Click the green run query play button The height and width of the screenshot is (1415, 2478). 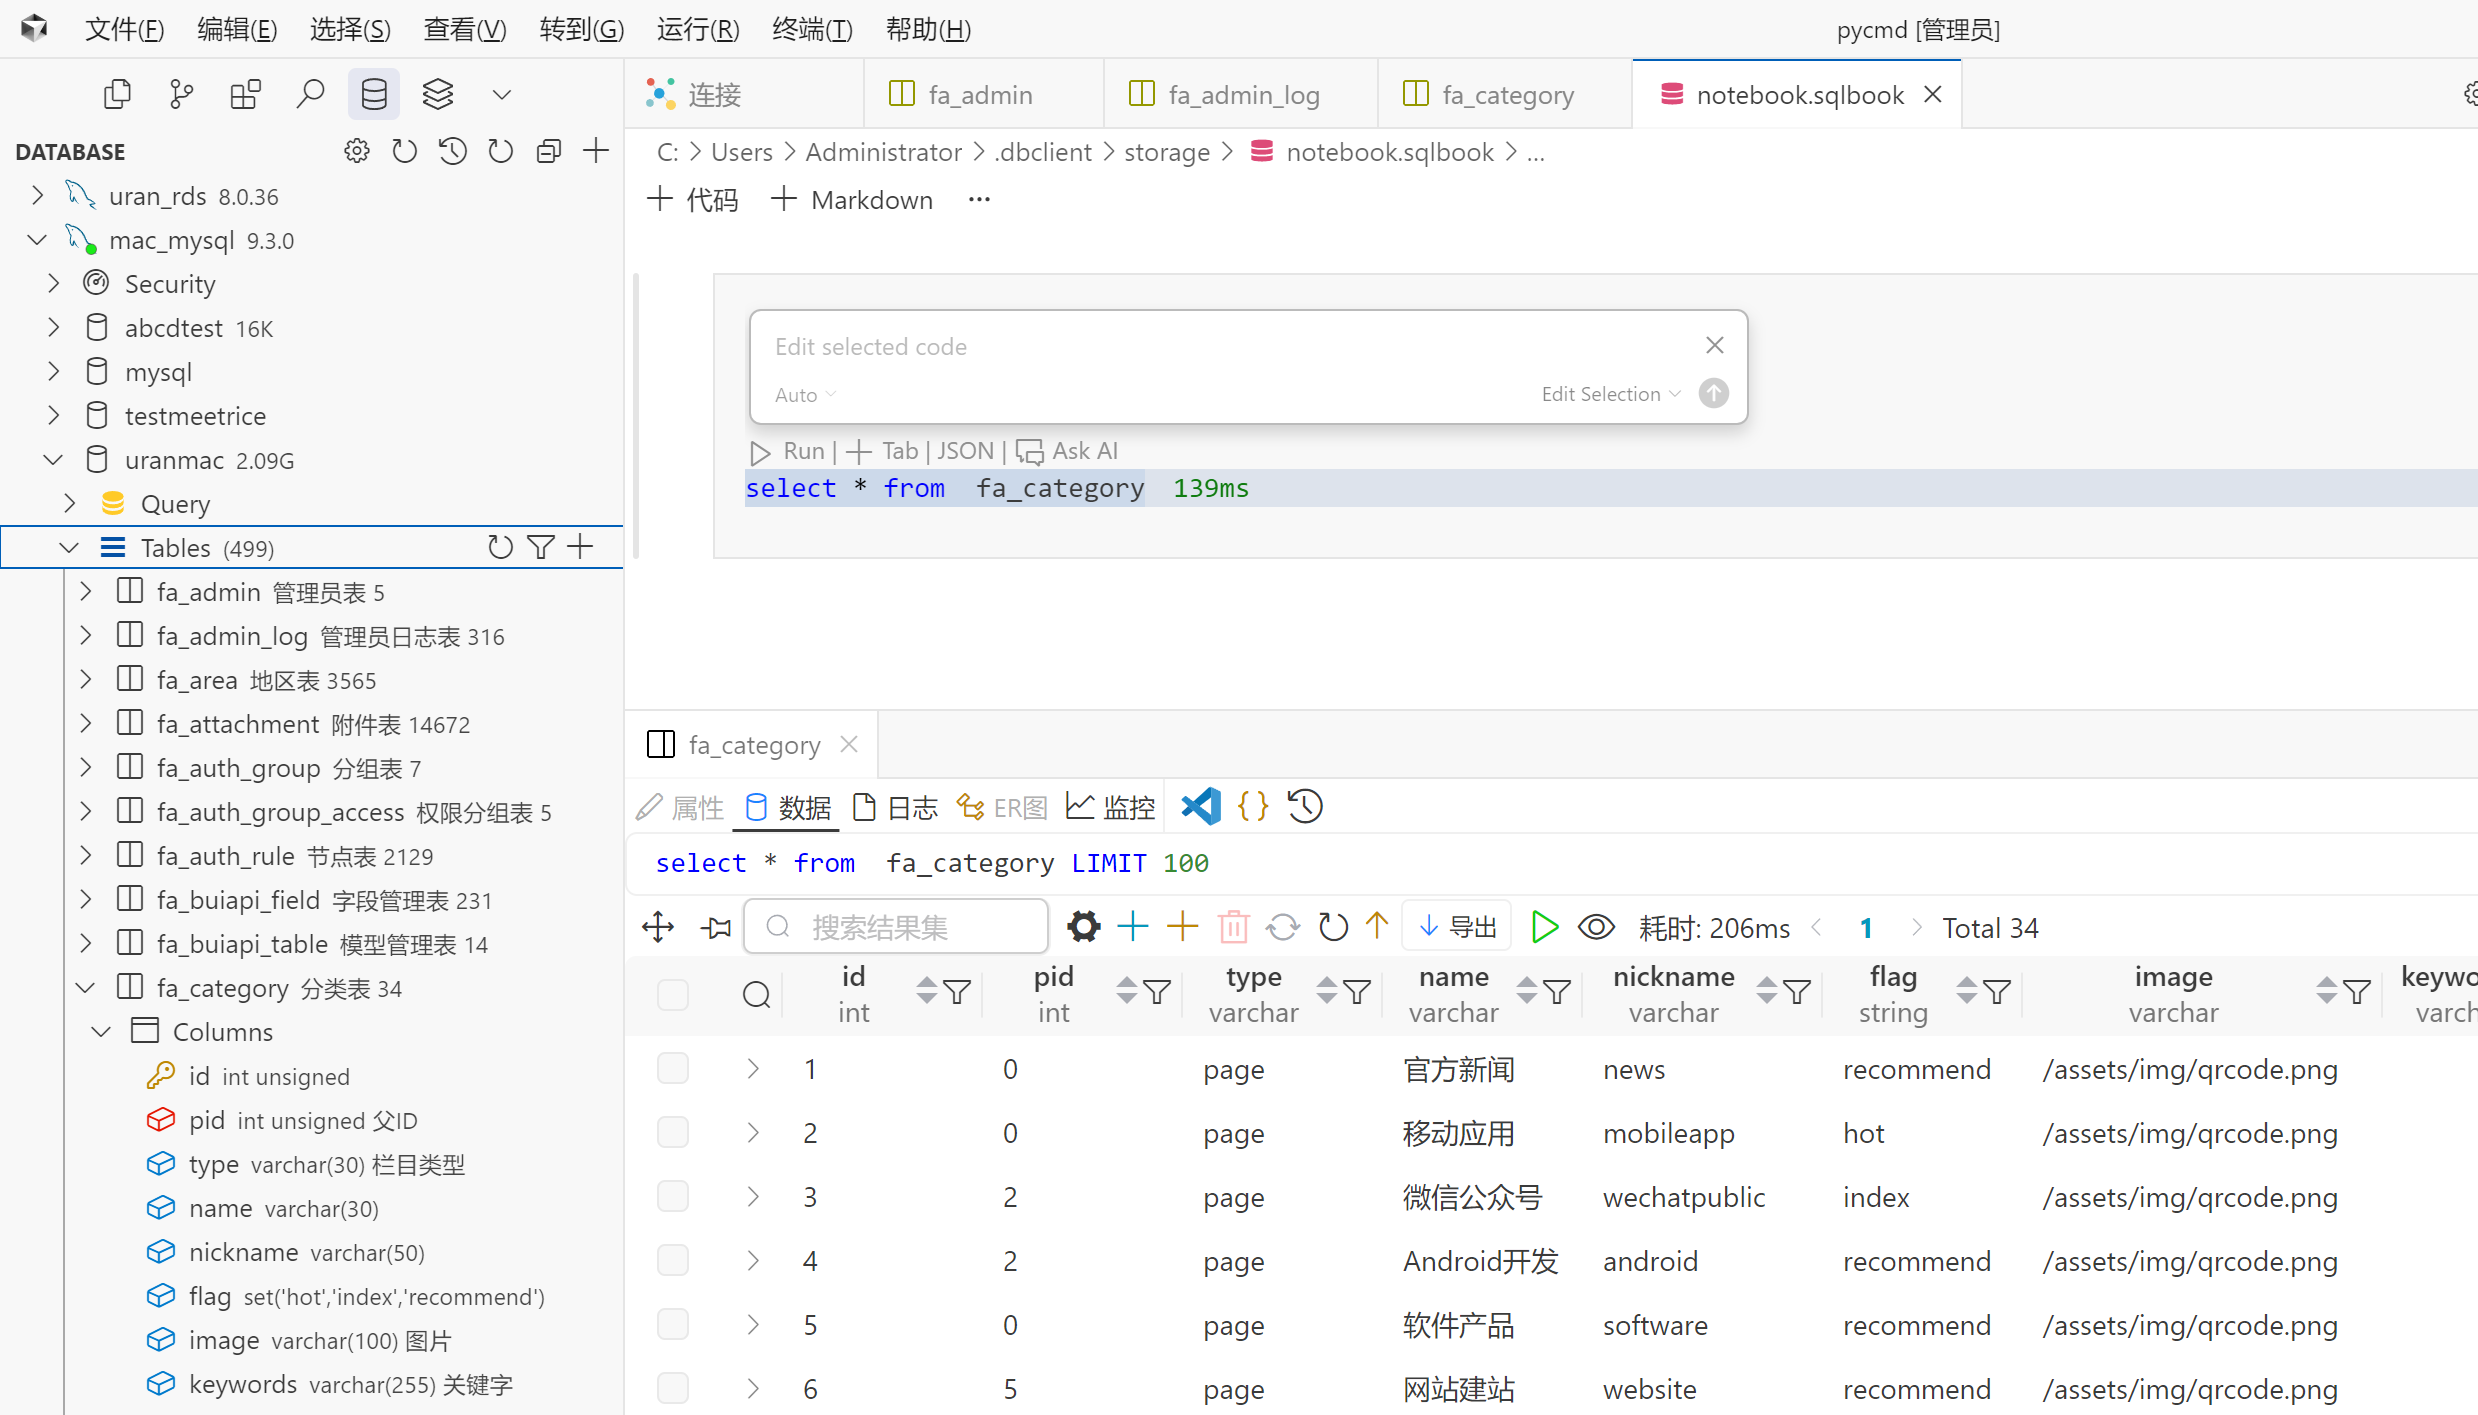click(1544, 927)
